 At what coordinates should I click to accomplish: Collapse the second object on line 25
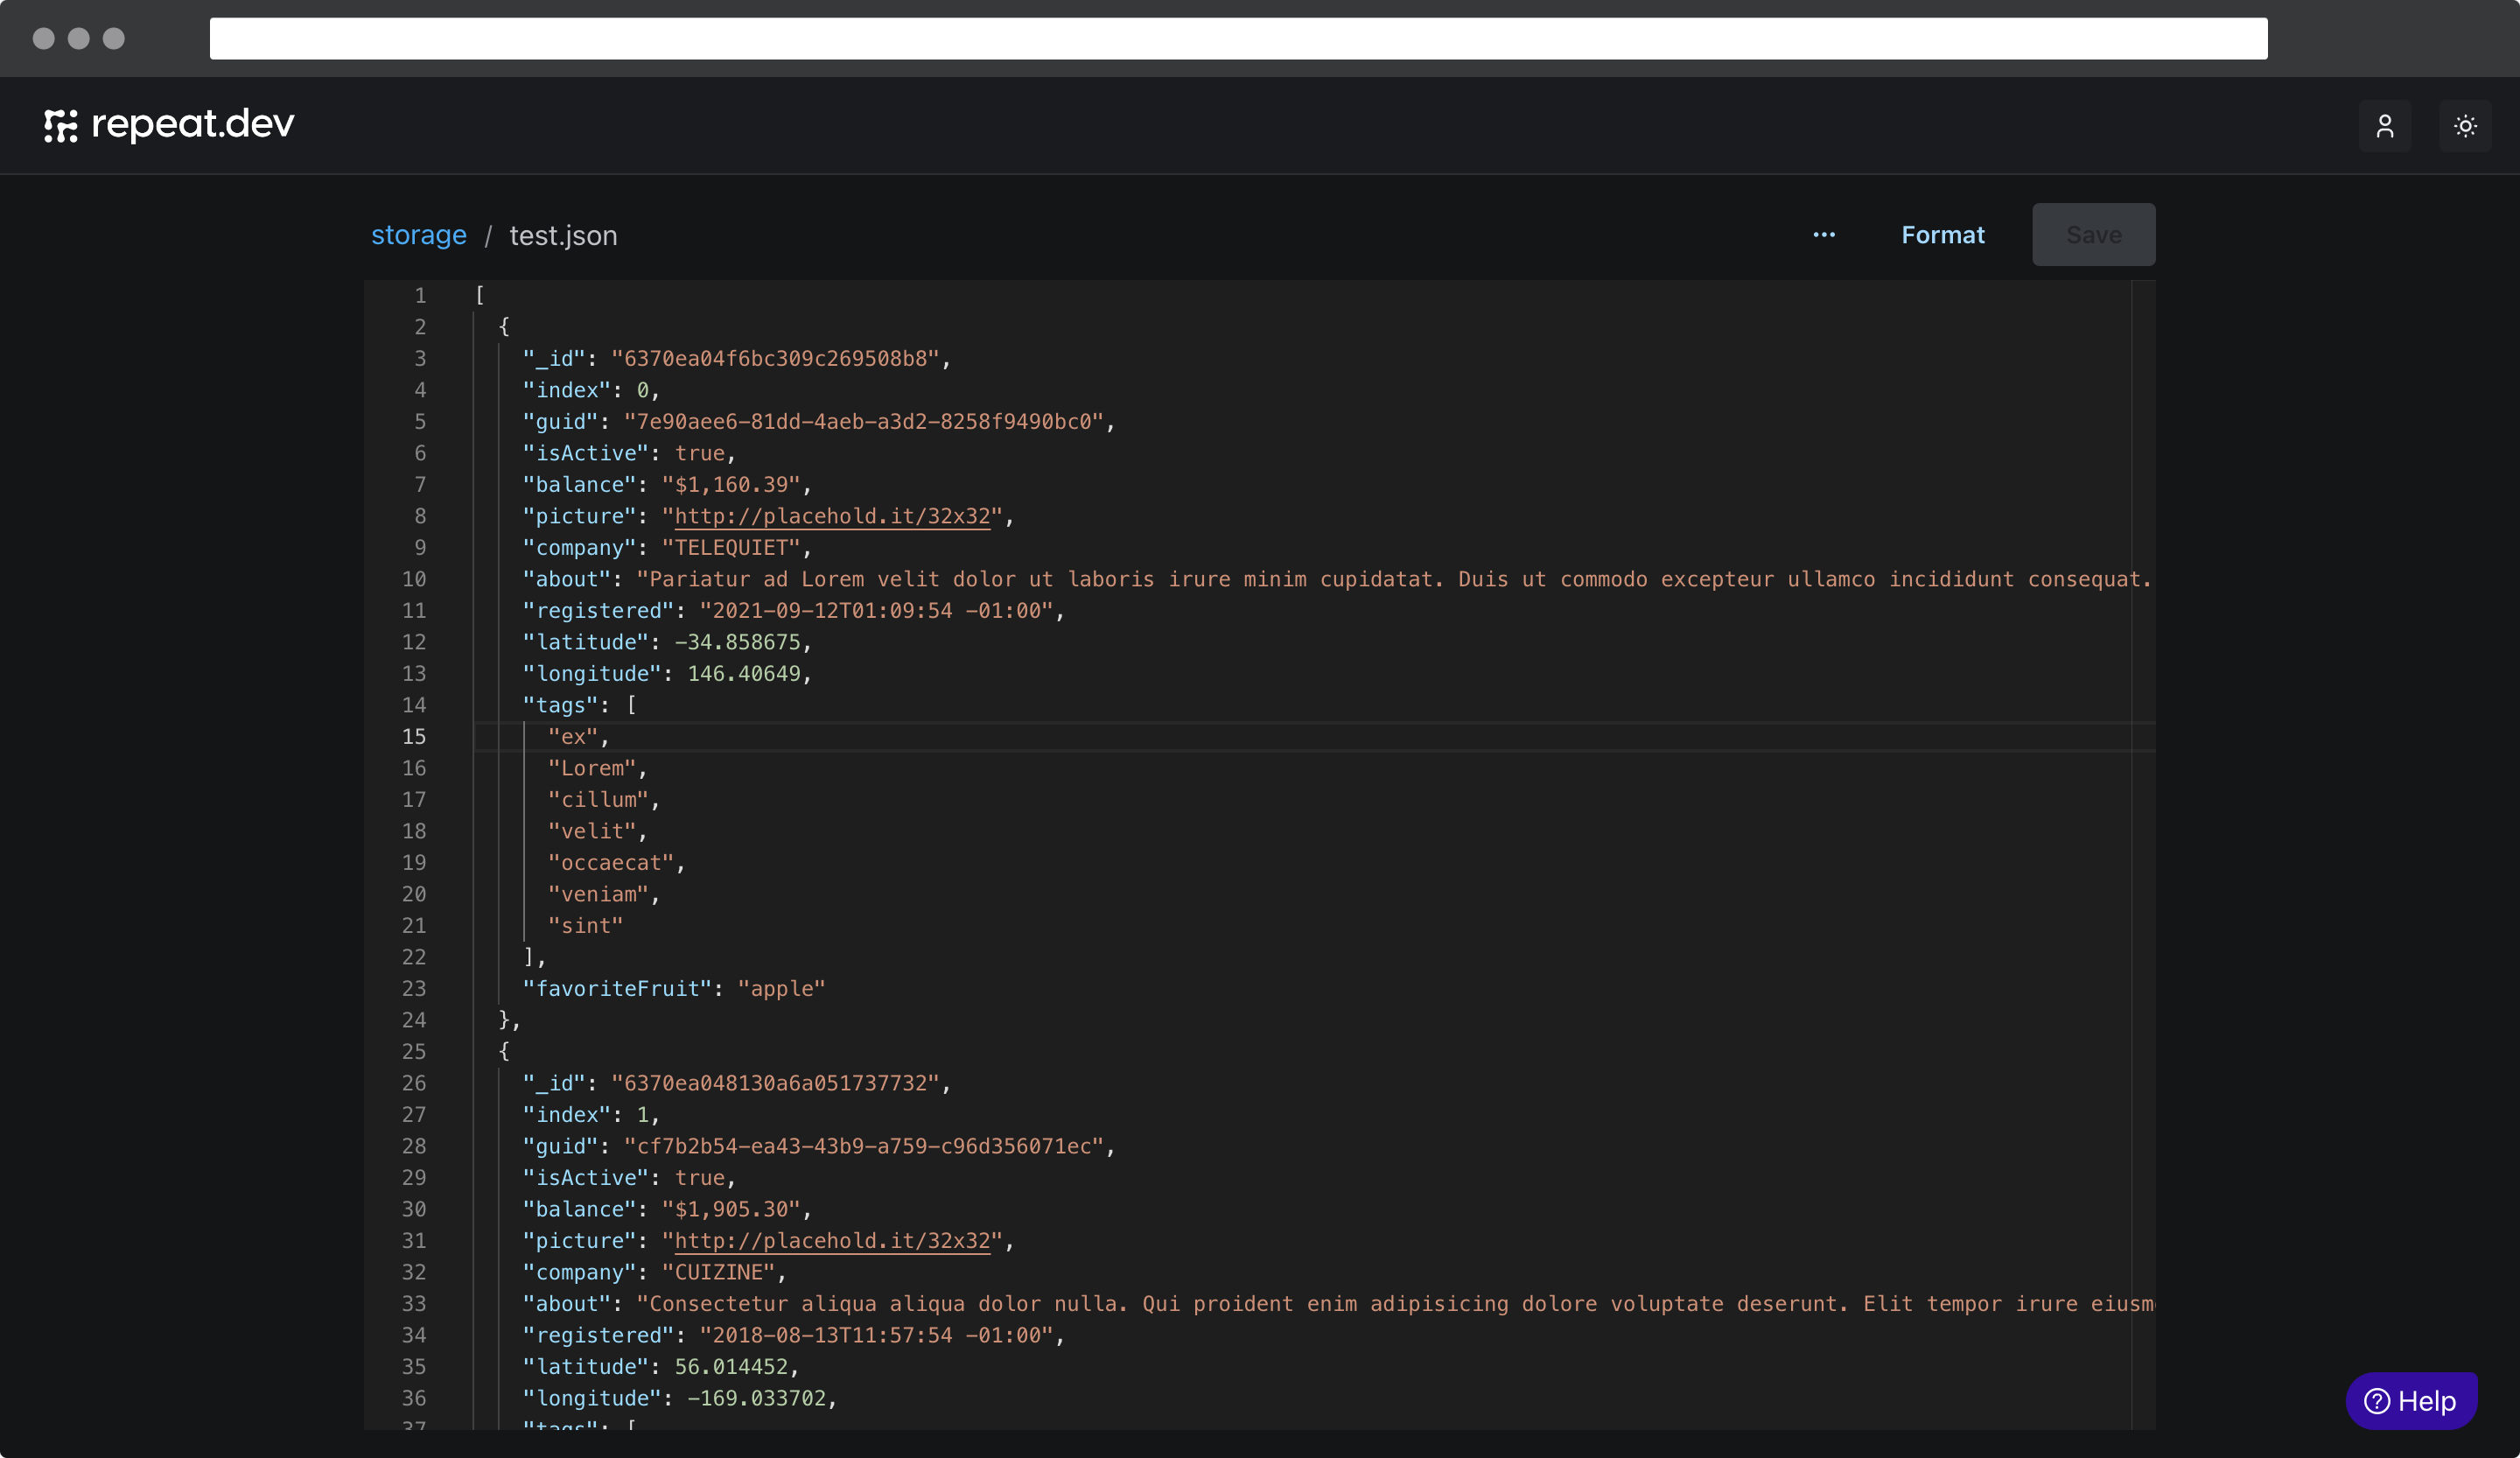click(450, 1051)
